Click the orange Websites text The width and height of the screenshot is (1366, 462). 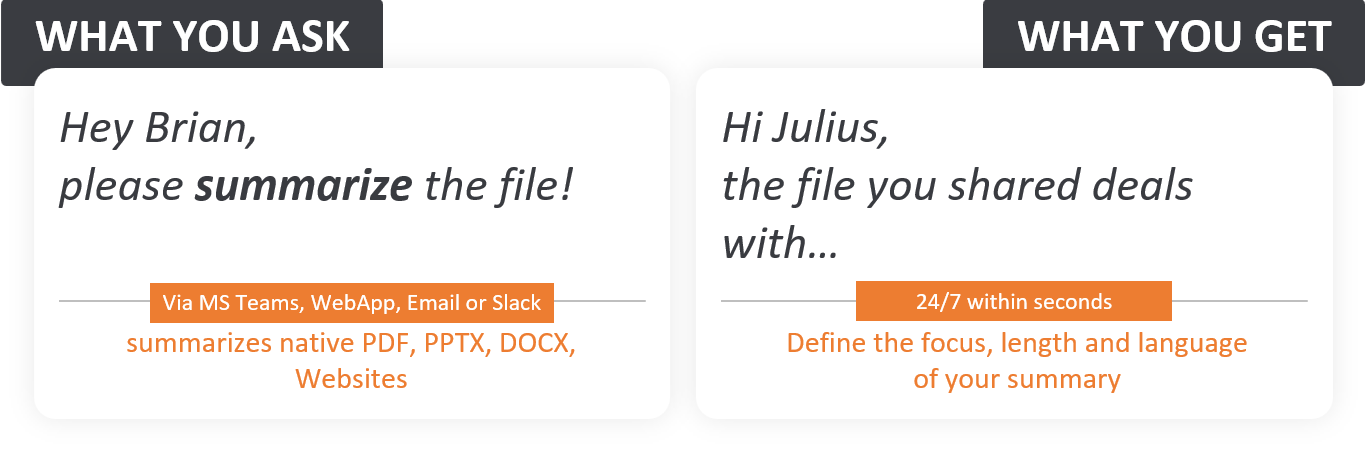tap(351, 379)
